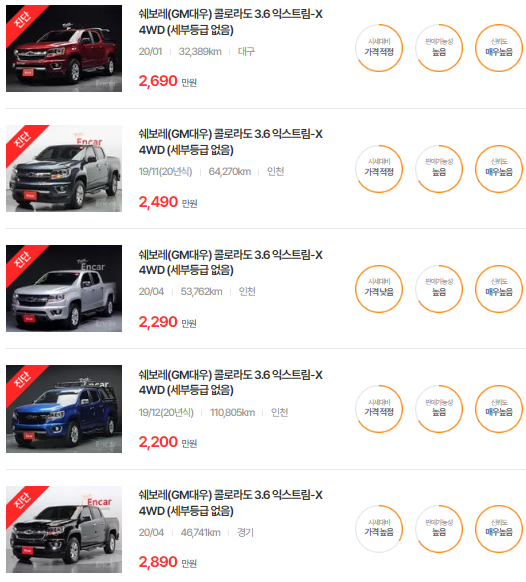This screenshot has height=582, width=526.
Task: Open the dark gray Colorado pickup photo
Action: tap(64, 169)
